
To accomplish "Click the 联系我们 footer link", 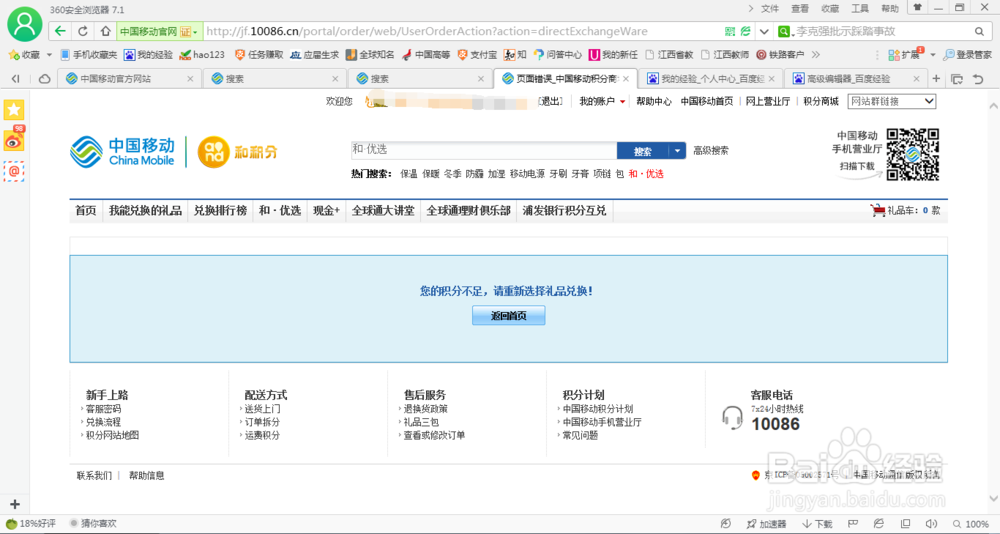I will point(94,475).
